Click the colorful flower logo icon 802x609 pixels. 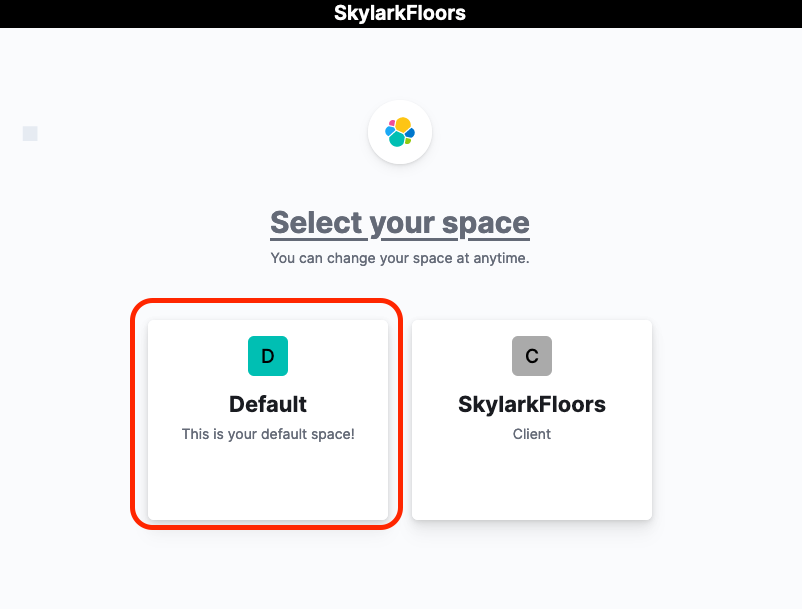click(400, 131)
